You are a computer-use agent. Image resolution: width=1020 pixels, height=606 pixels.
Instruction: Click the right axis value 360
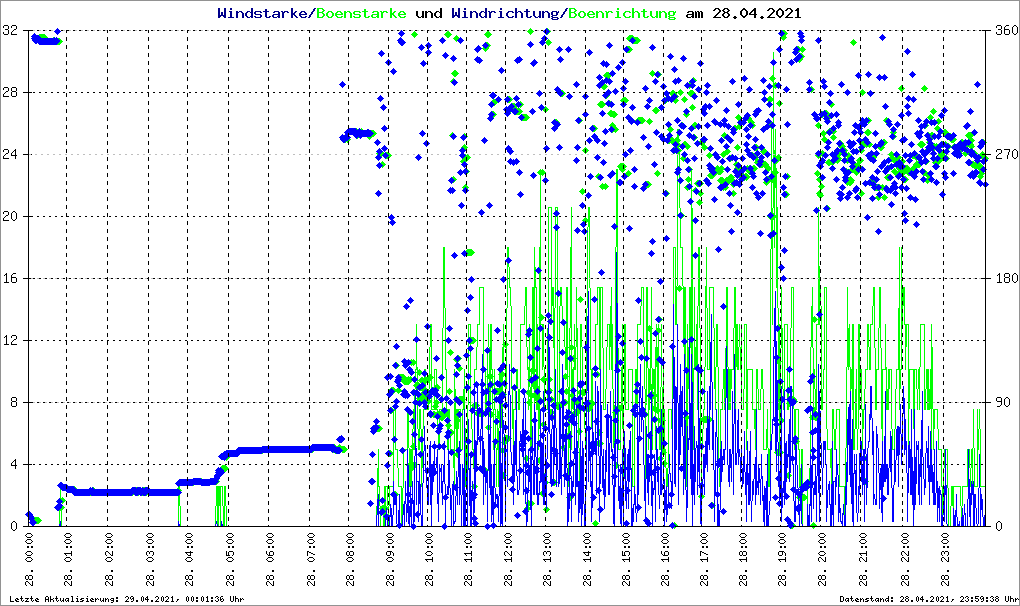1004,31
